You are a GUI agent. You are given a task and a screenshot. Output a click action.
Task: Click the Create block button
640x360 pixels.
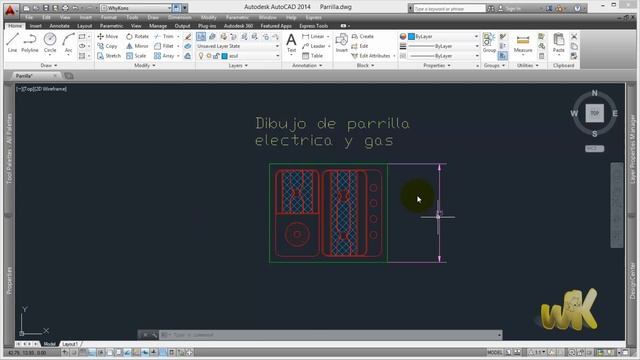tap(362, 36)
